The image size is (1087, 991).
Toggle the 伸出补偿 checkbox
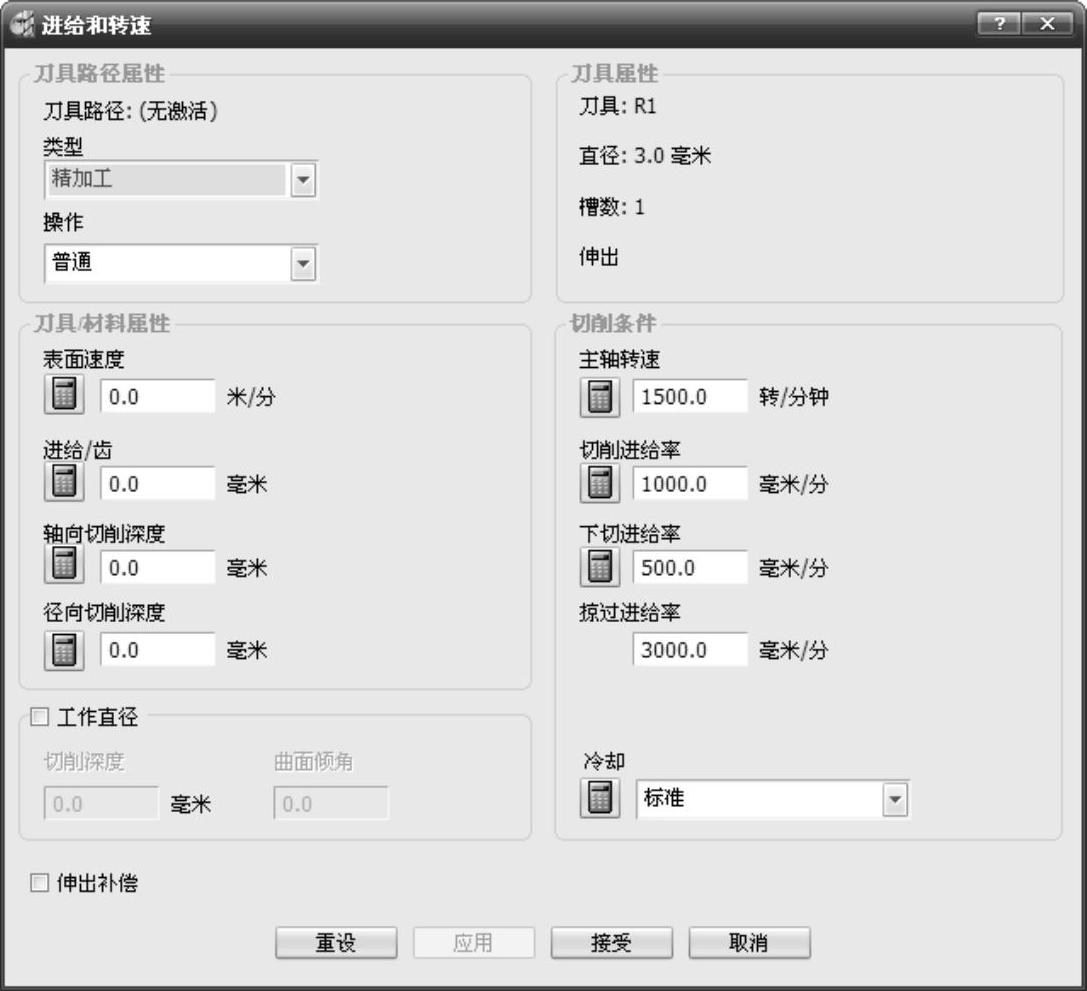point(40,883)
